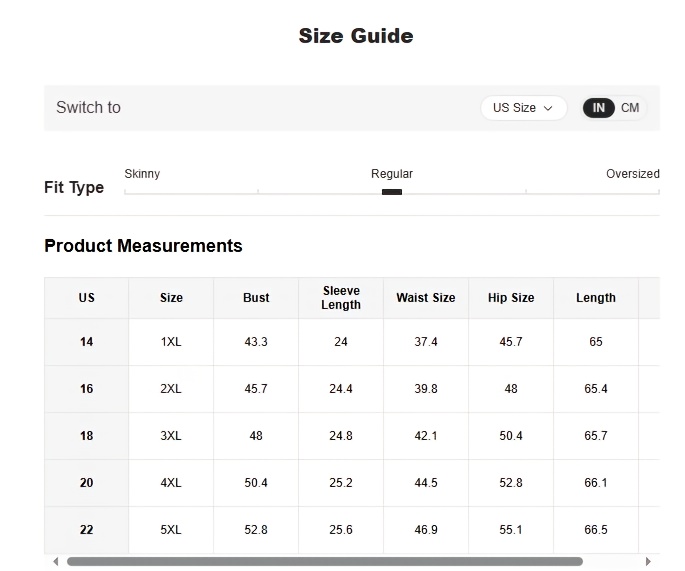Click the left scroll arrow
This screenshot has width=685, height=571.
pos(55,561)
